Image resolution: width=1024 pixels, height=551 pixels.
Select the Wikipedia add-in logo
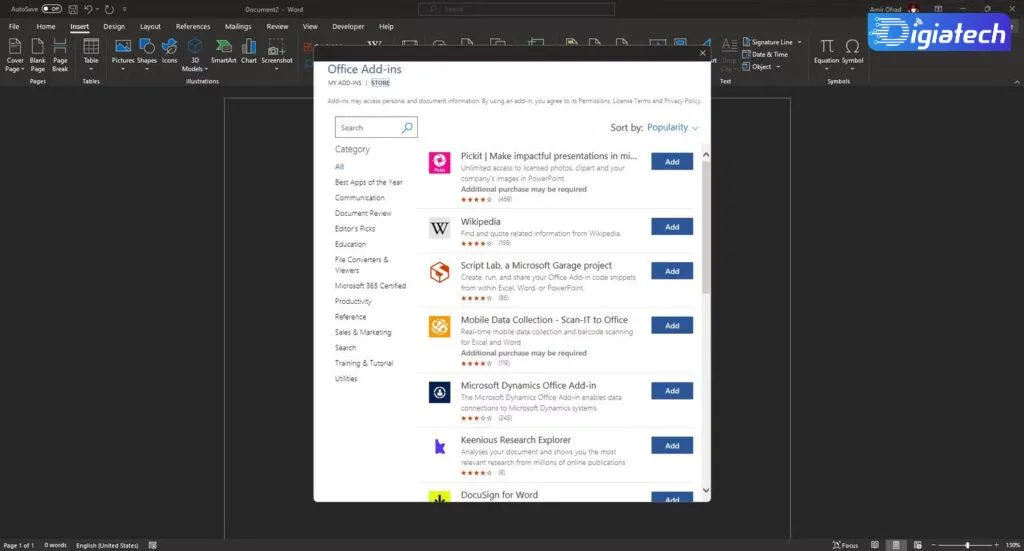pyautogui.click(x=440, y=228)
